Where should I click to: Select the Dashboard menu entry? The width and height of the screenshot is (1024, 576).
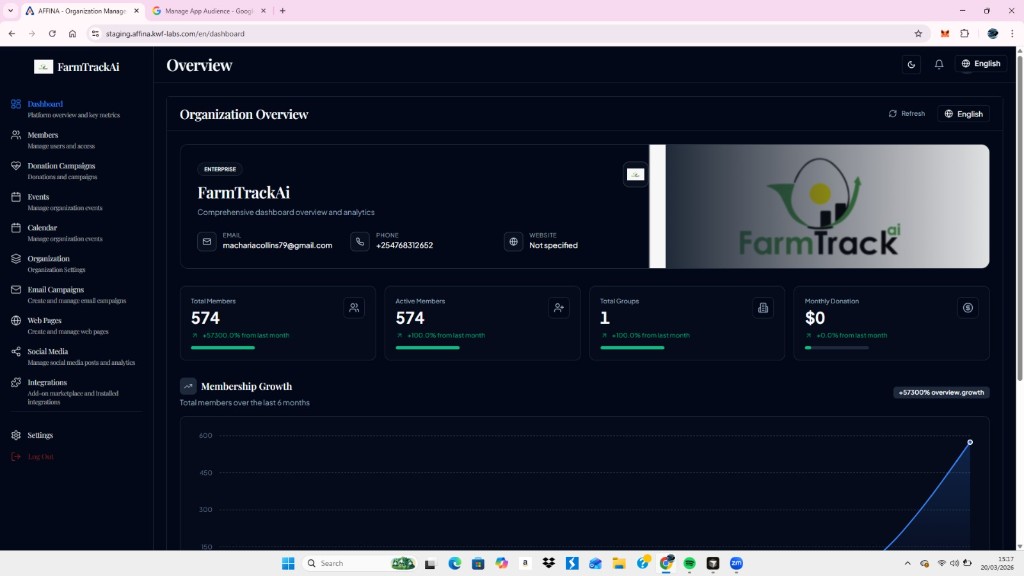click(x=44, y=103)
